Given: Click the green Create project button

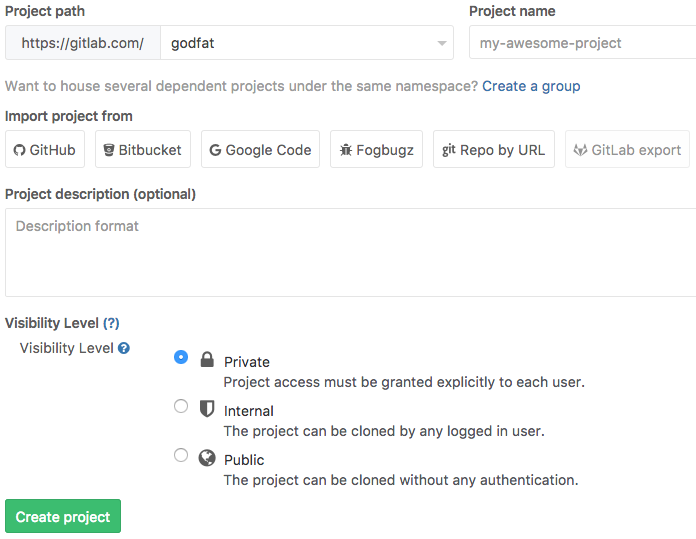Looking at the screenshot, I should 63,516.
